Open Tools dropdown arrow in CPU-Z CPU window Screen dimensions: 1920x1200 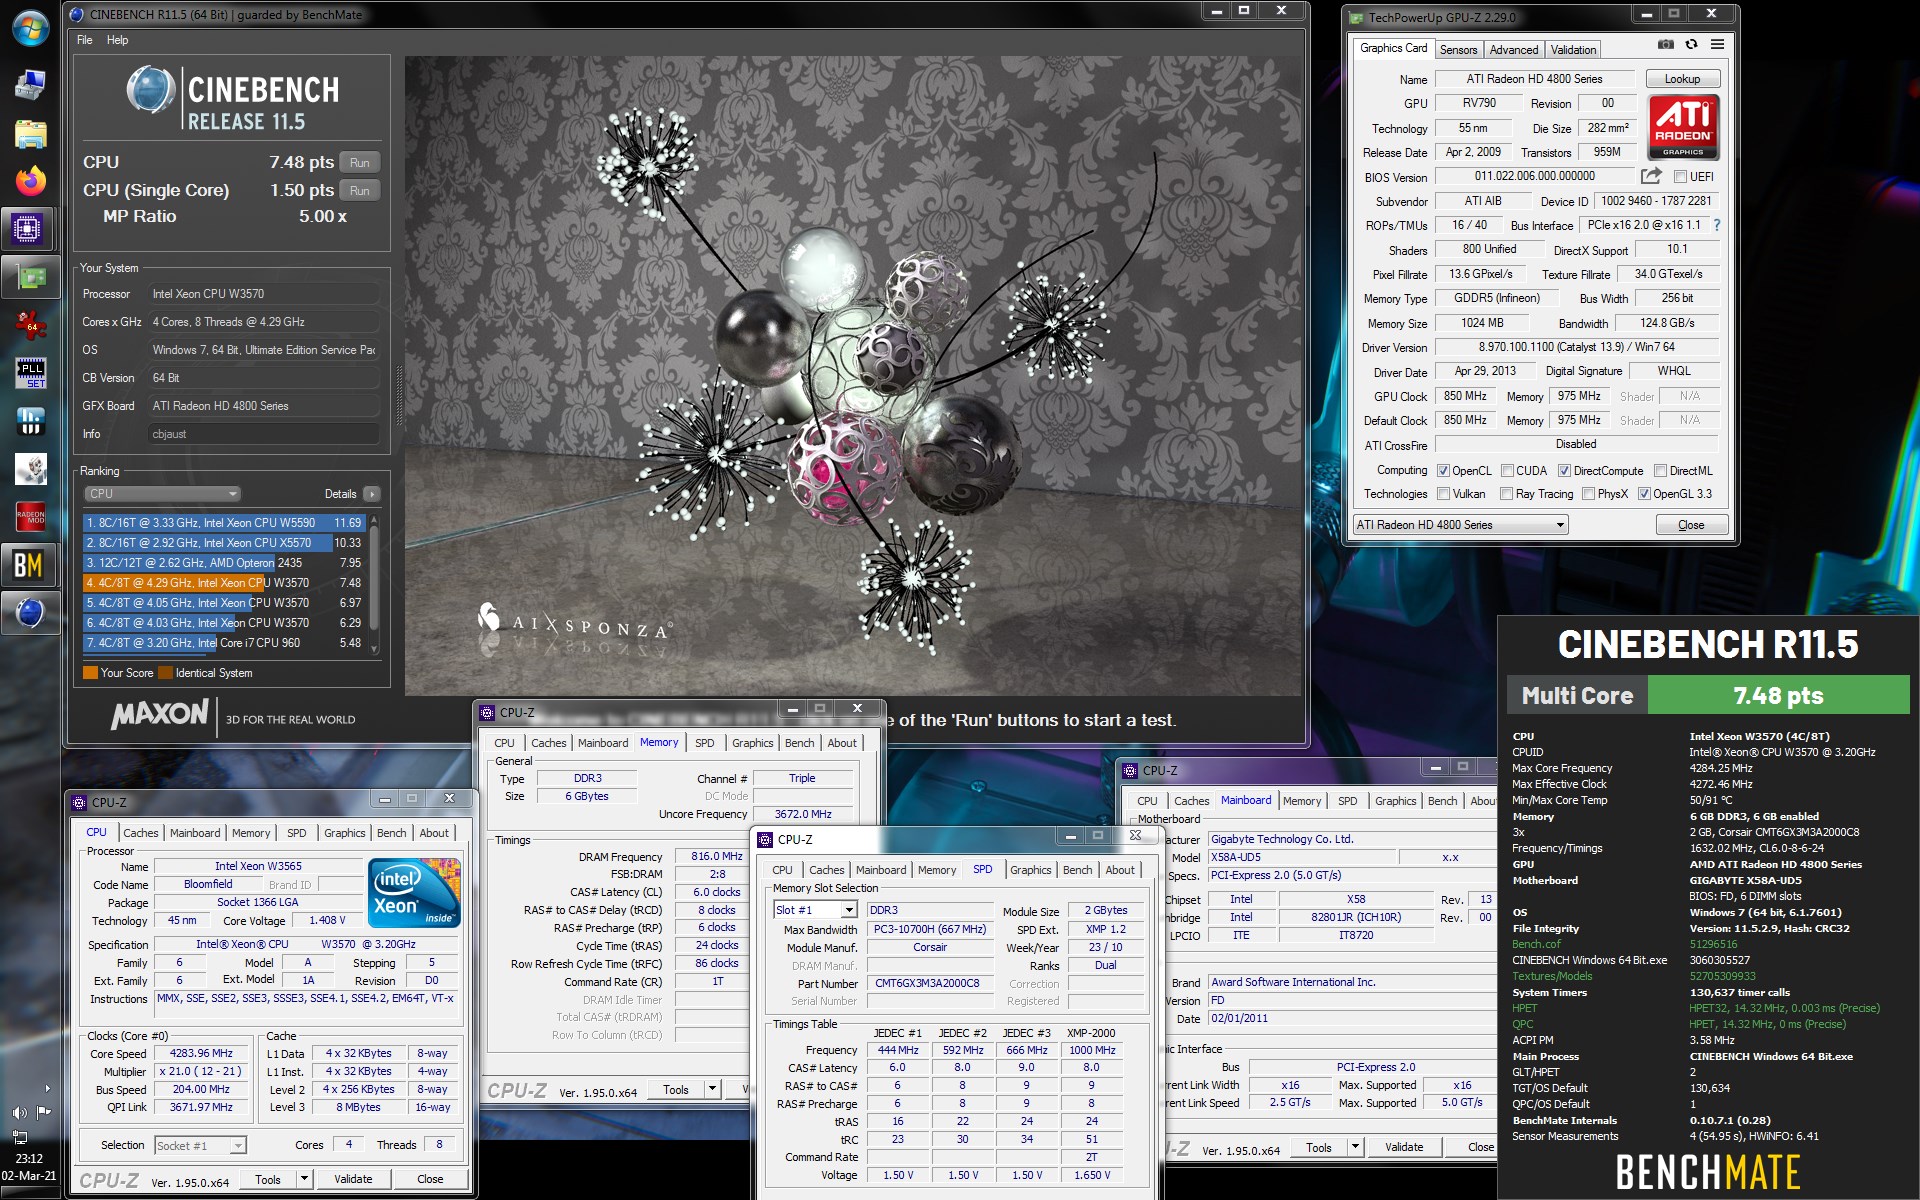click(304, 1180)
